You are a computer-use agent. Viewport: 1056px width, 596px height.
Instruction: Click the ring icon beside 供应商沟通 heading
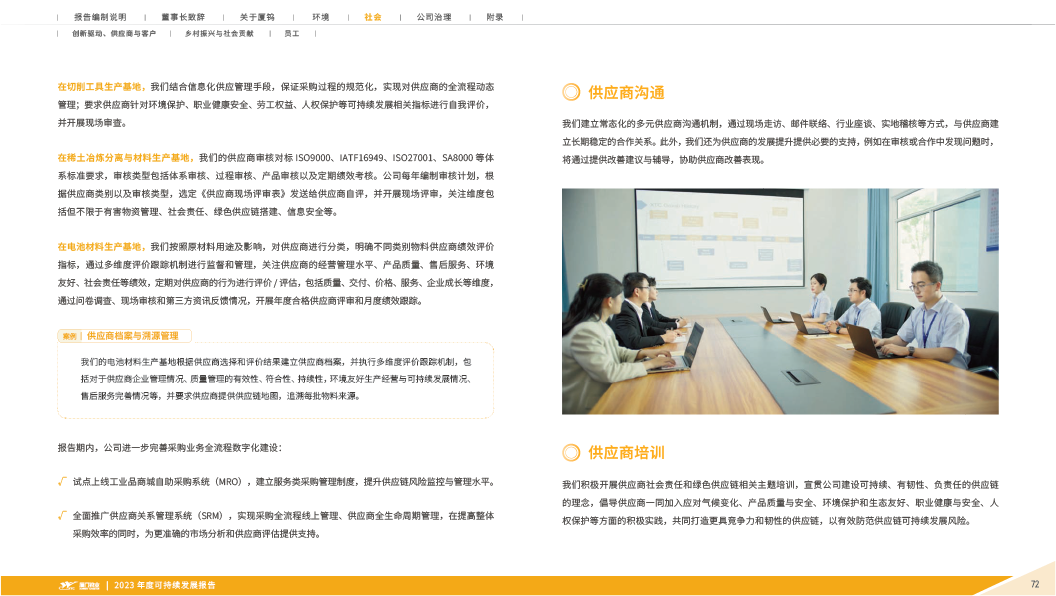click(571, 93)
